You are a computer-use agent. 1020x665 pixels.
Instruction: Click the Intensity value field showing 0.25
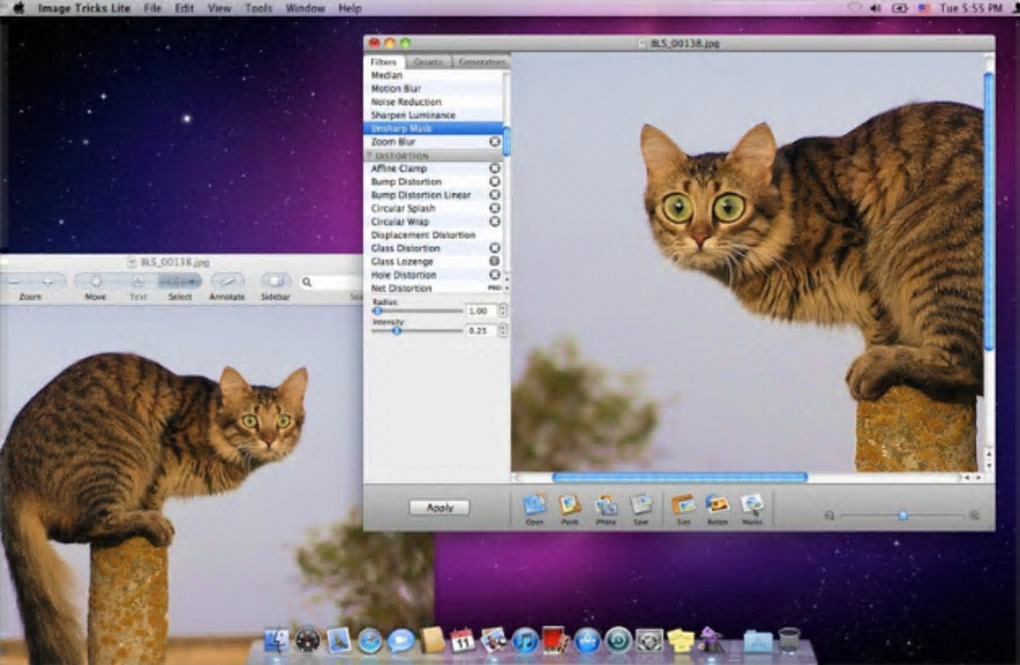click(x=481, y=331)
